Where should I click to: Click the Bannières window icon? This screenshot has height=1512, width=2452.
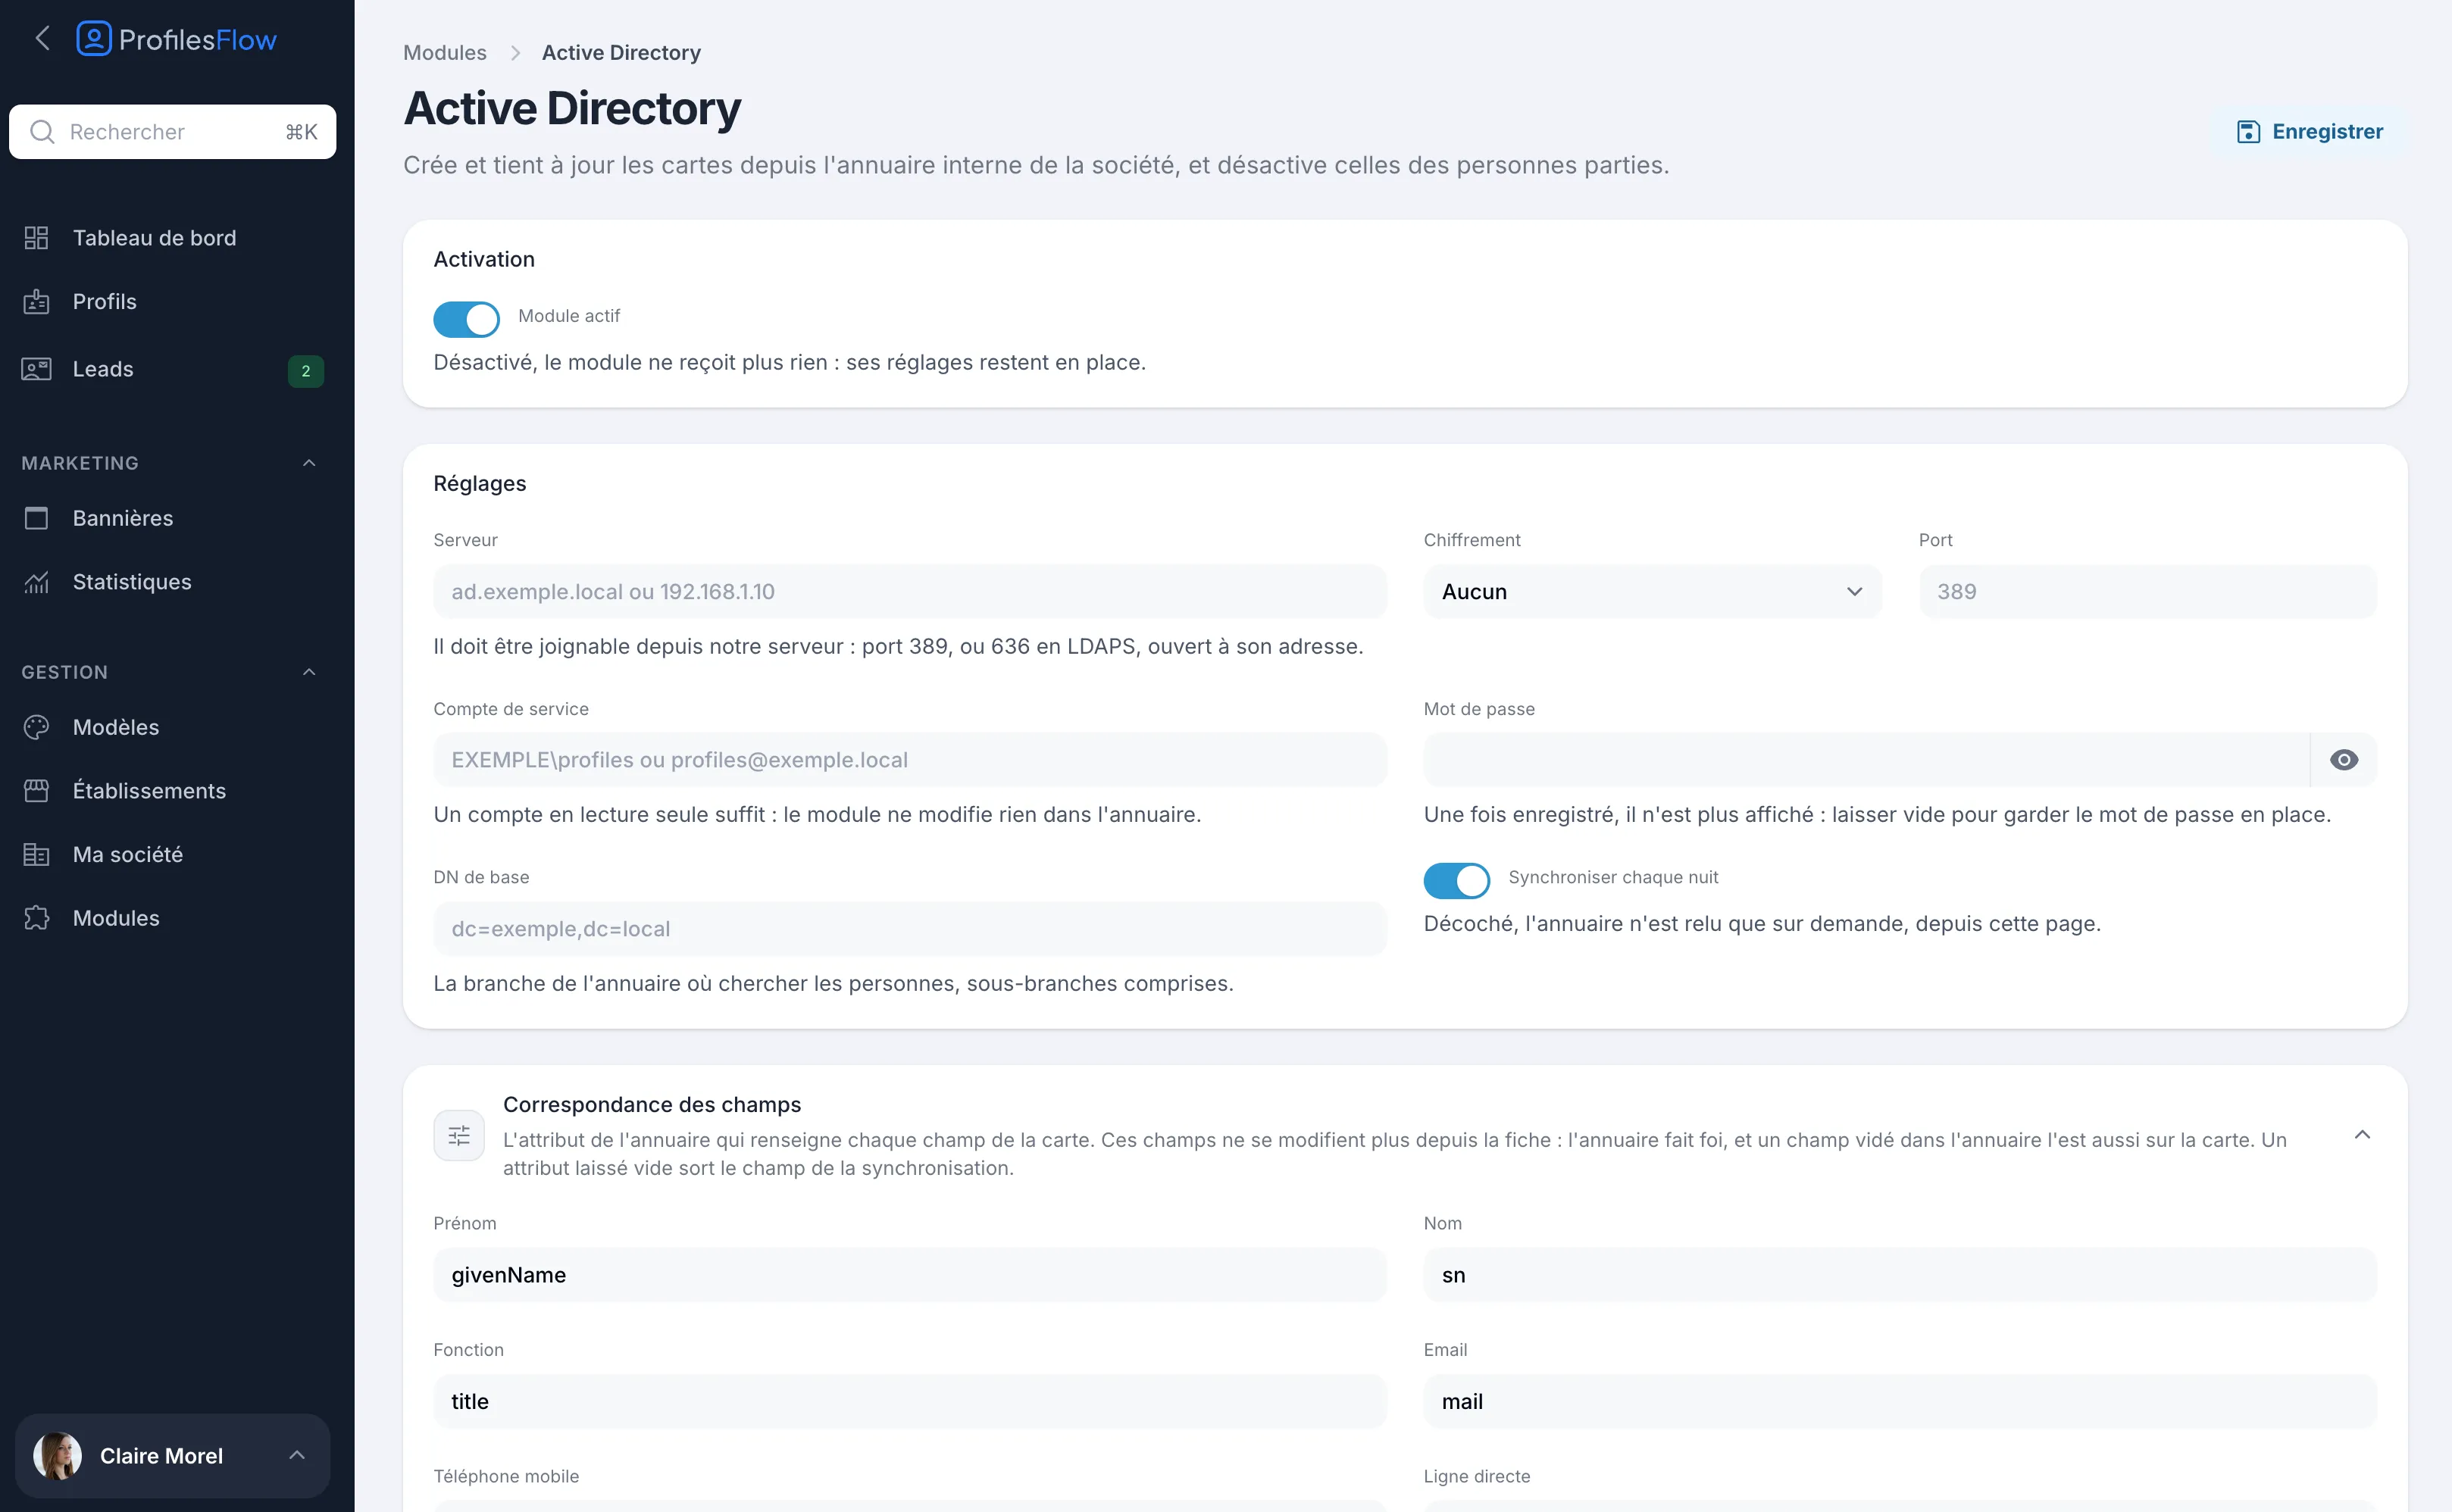pyautogui.click(x=36, y=518)
